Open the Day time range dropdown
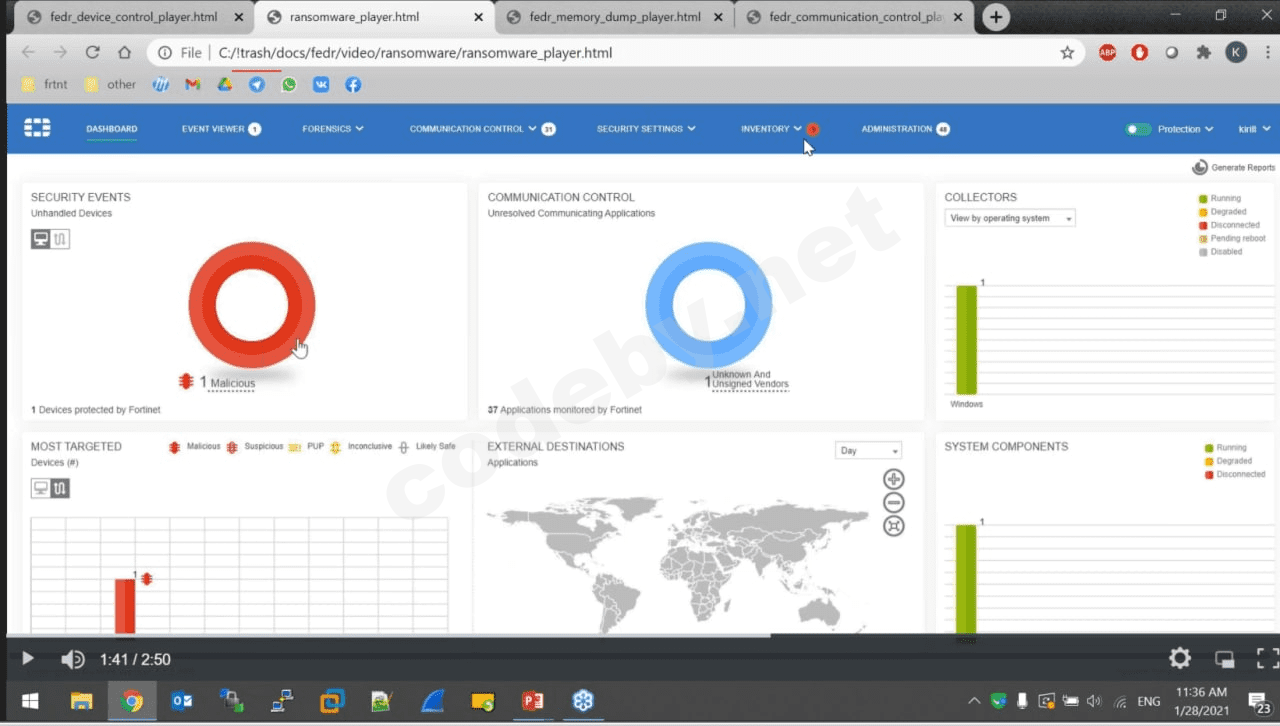Screen dimensions: 1280x726 (x=867, y=451)
